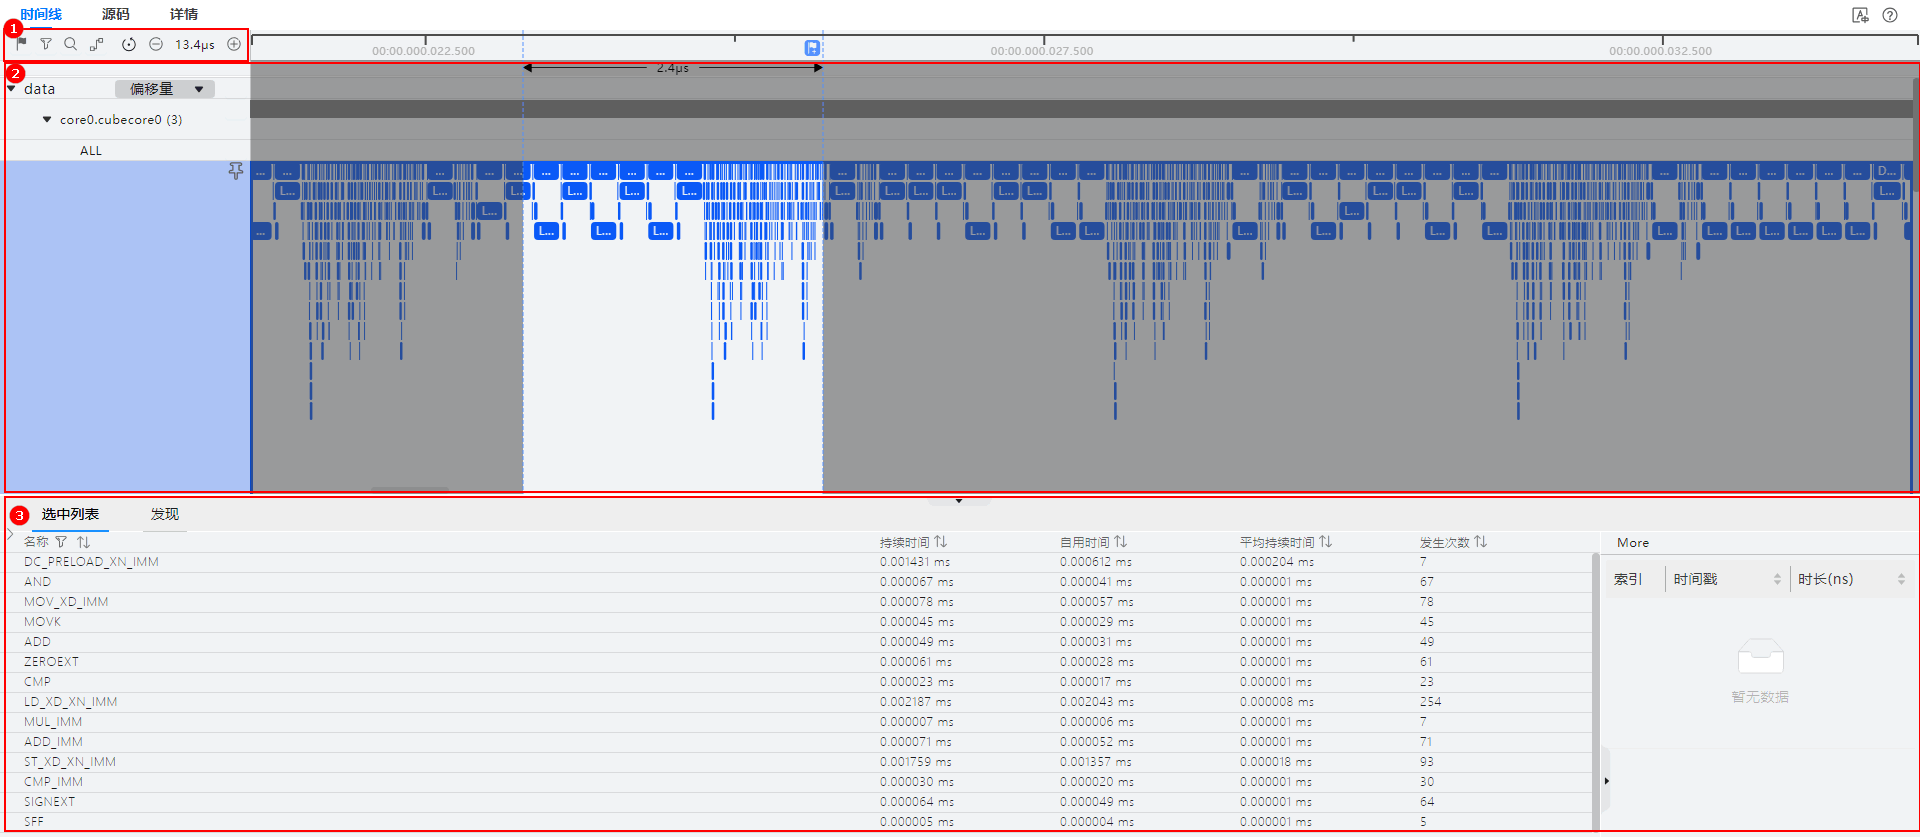The width and height of the screenshot is (1920, 837).
Task: Select the MOV_XD_IMM row
Action: pos(798,602)
